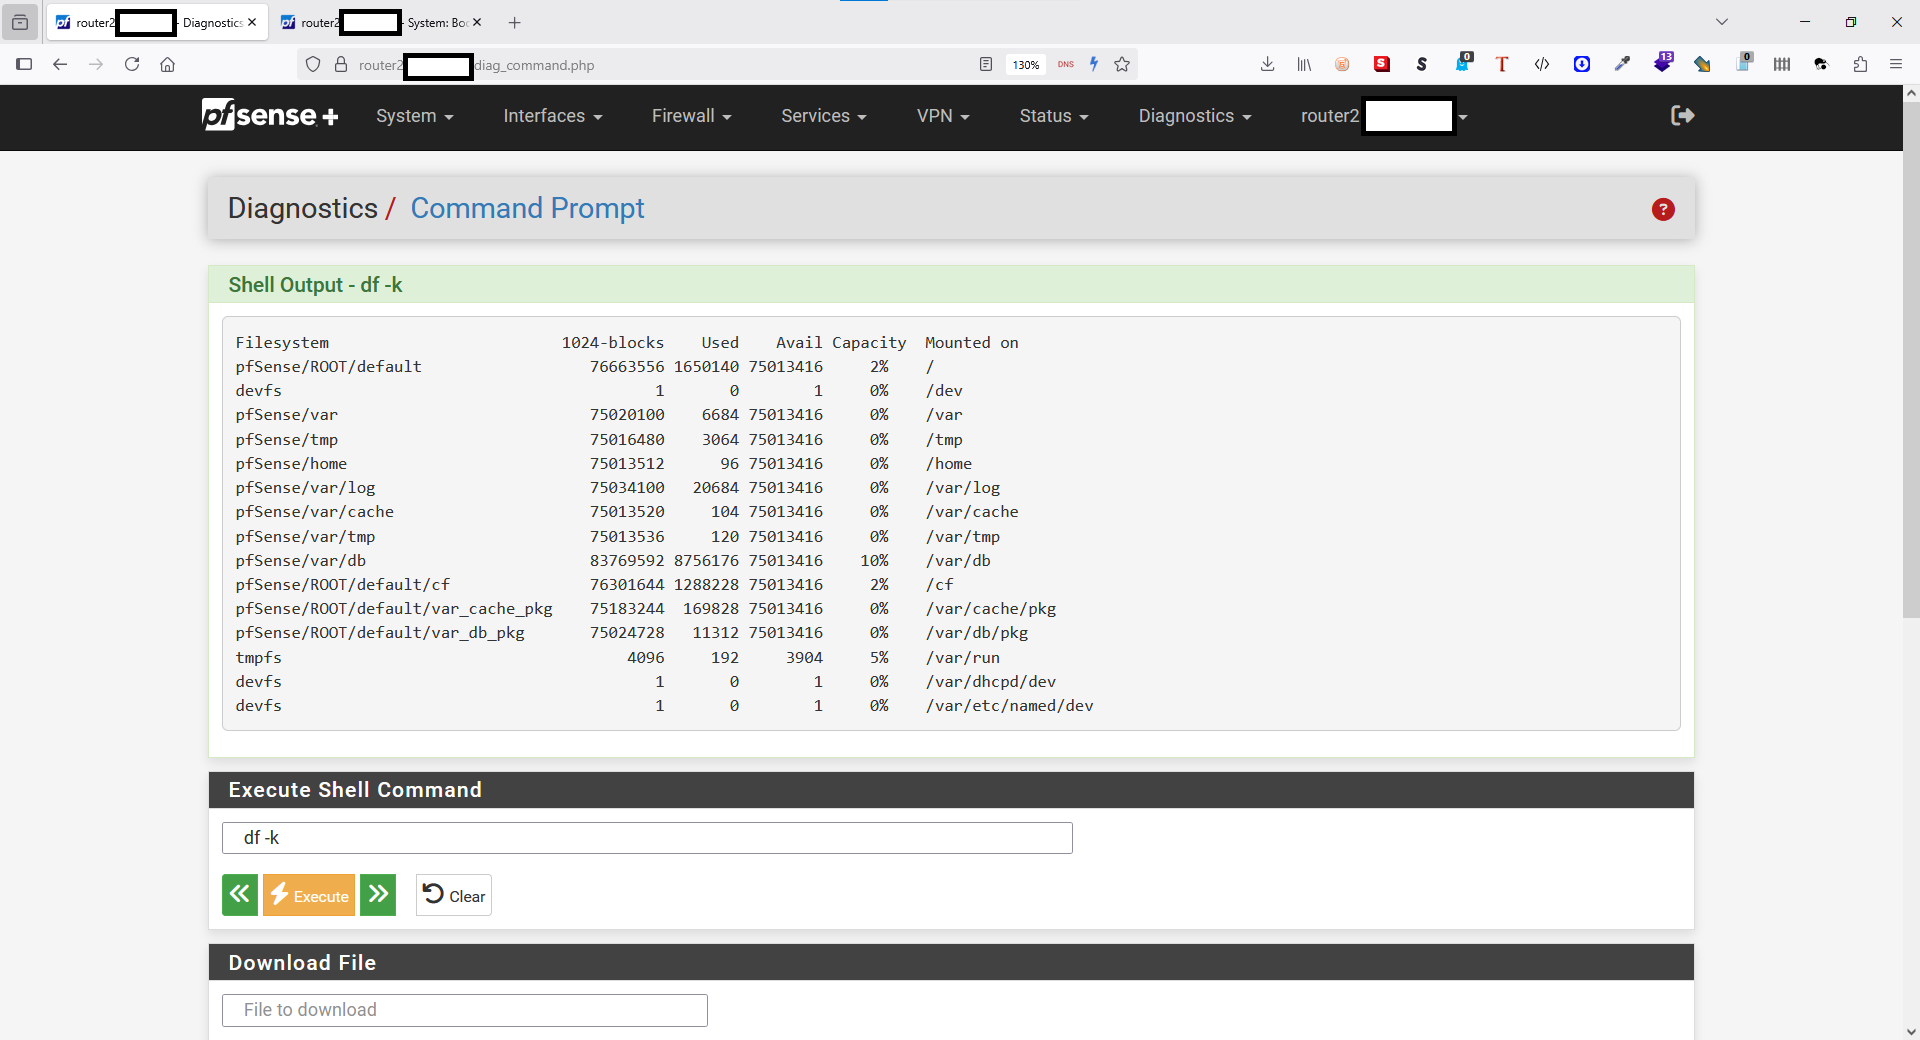Click the eyedropper extension icon
The width and height of the screenshot is (1920, 1040).
coord(1622,64)
